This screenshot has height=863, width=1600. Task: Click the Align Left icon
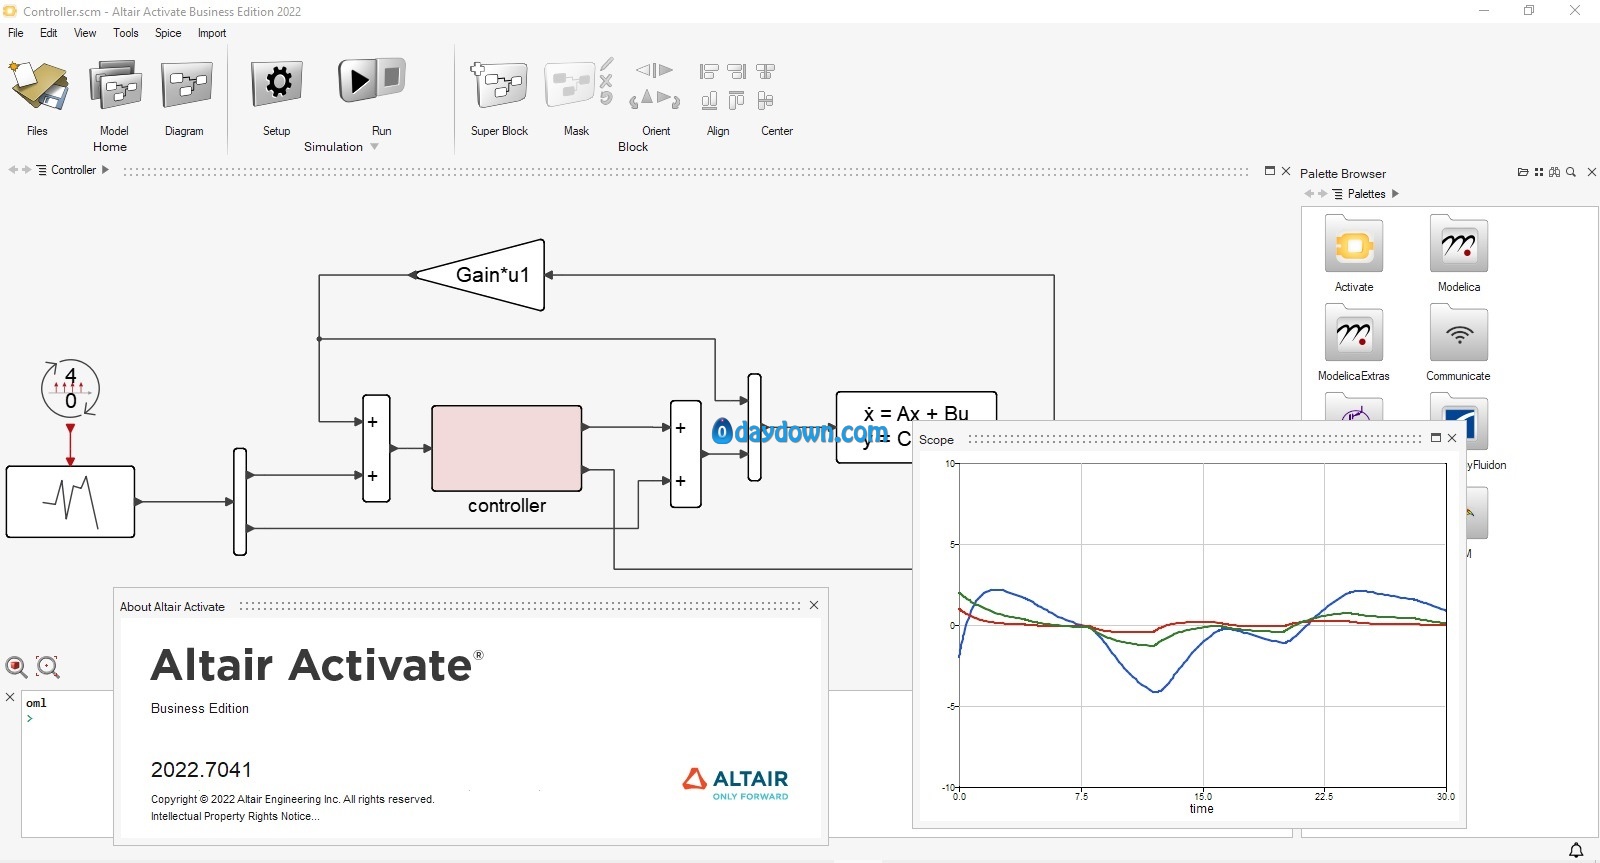pos(709,72)
